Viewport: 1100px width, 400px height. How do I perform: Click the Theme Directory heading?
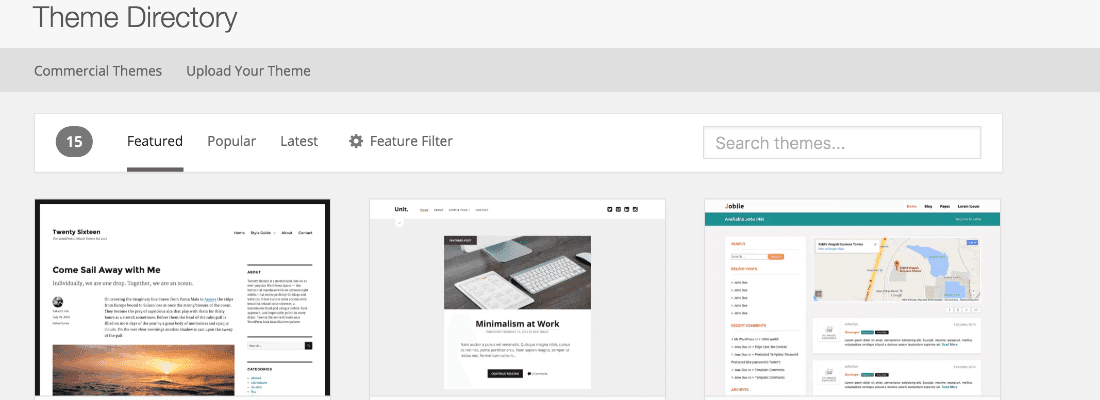coord(135,17)
